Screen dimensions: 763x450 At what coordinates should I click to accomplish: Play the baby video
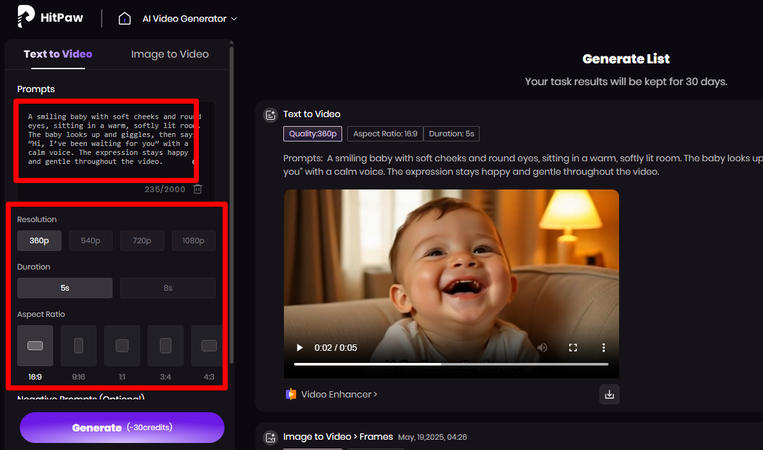[300, 347]
